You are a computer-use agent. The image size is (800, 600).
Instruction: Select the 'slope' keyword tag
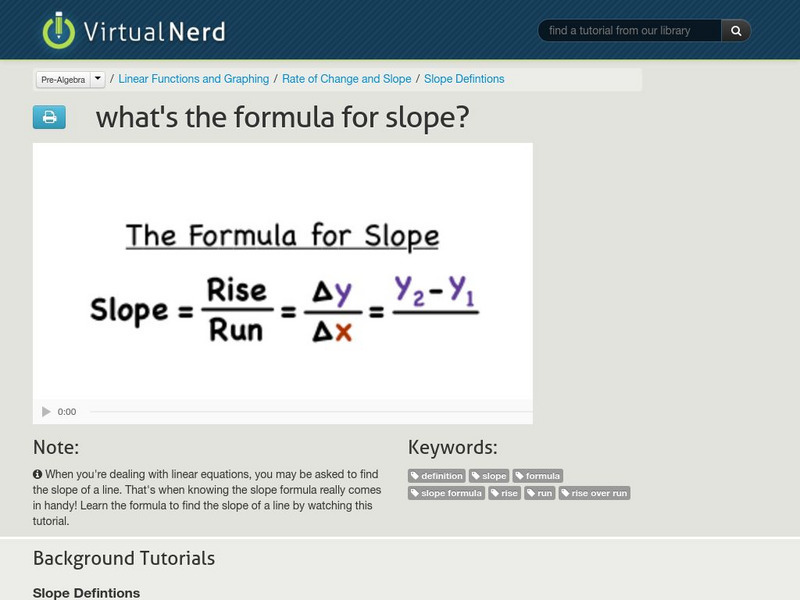490,476
